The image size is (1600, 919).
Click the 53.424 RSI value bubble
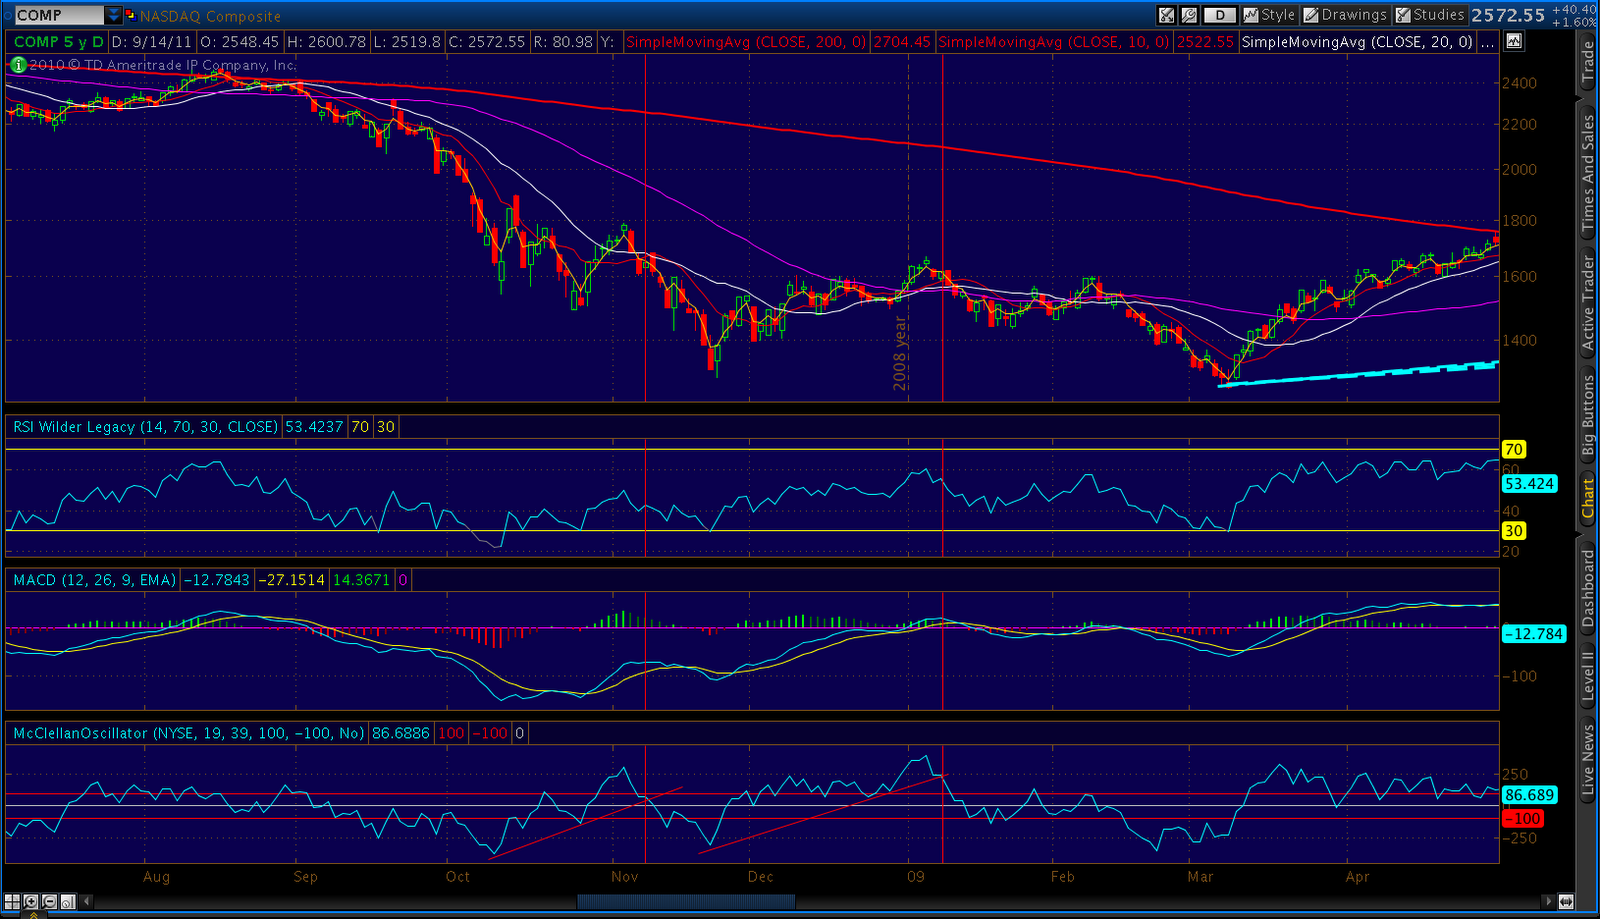point(1529,484)
